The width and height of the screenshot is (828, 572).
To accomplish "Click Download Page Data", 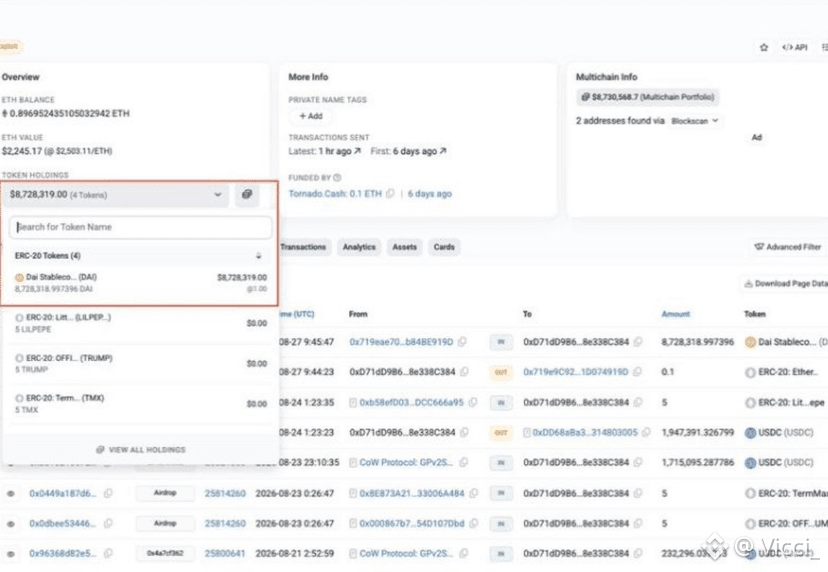I will coord(785,284).
